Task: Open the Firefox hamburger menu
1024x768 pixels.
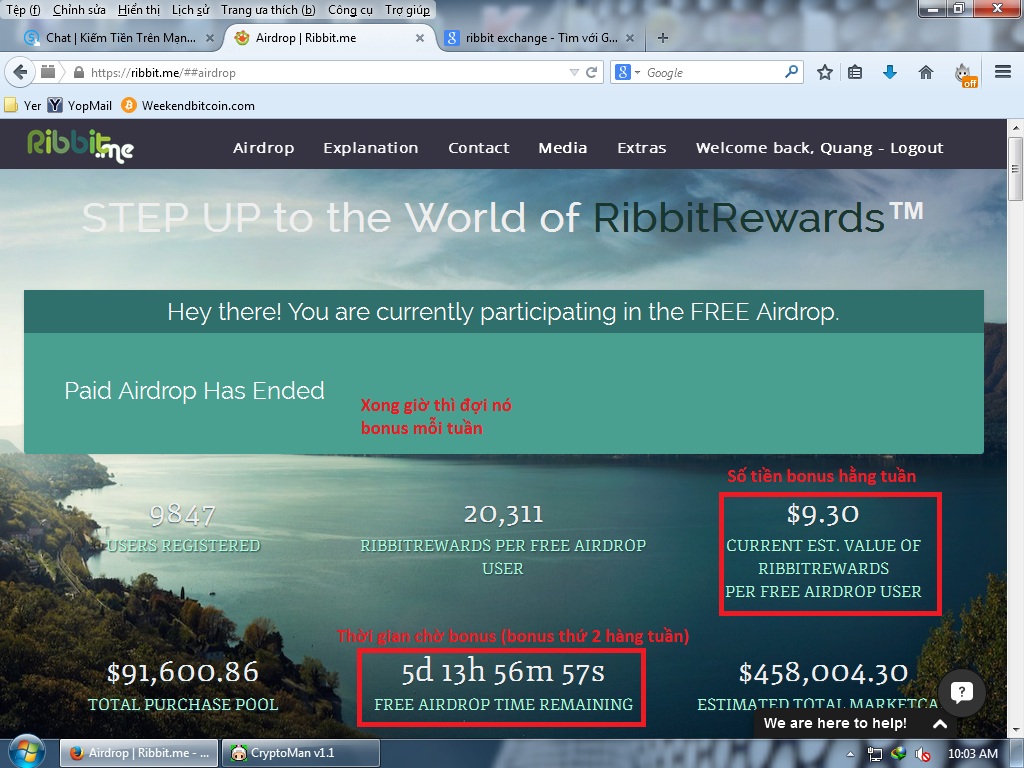Action: pos(1002,72)
